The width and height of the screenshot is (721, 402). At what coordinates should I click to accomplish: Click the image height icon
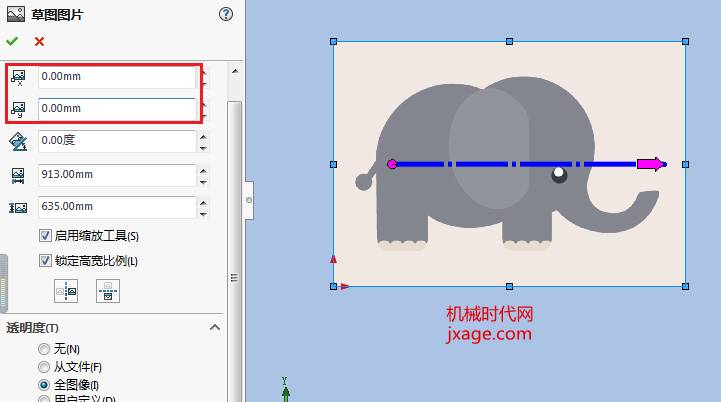[x=18, y=208]
